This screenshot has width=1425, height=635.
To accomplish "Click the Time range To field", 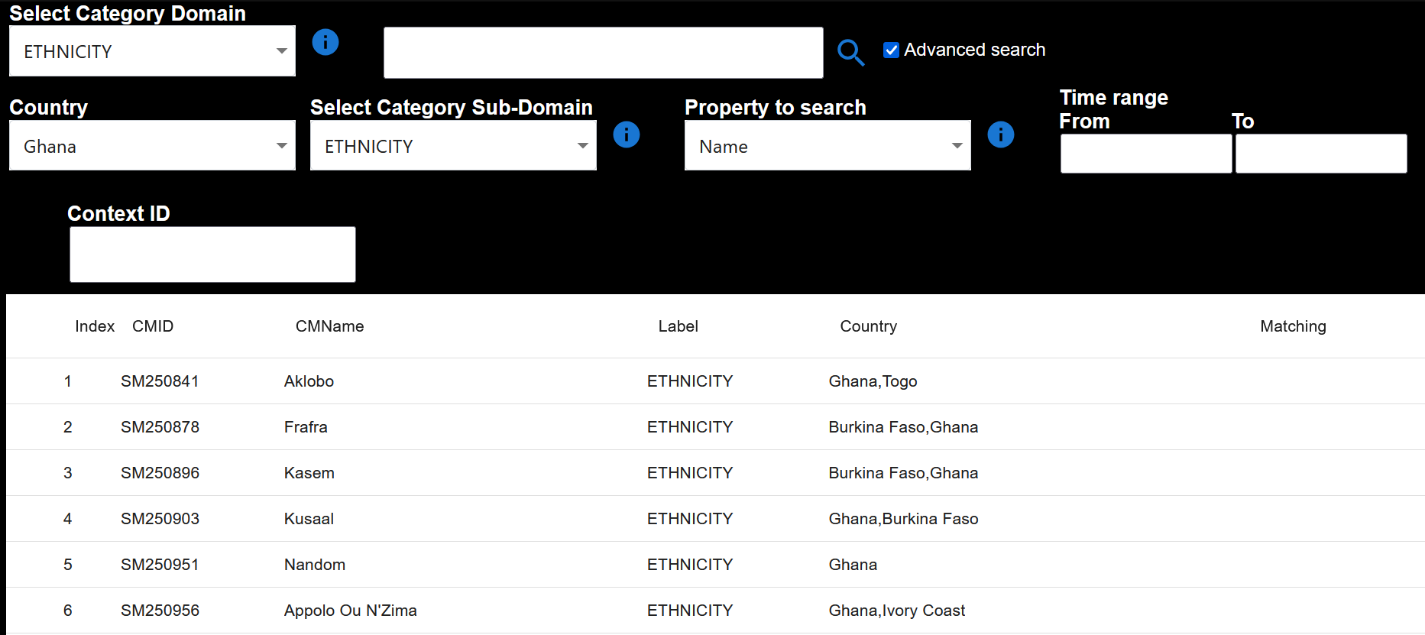I will [1321, 154].
